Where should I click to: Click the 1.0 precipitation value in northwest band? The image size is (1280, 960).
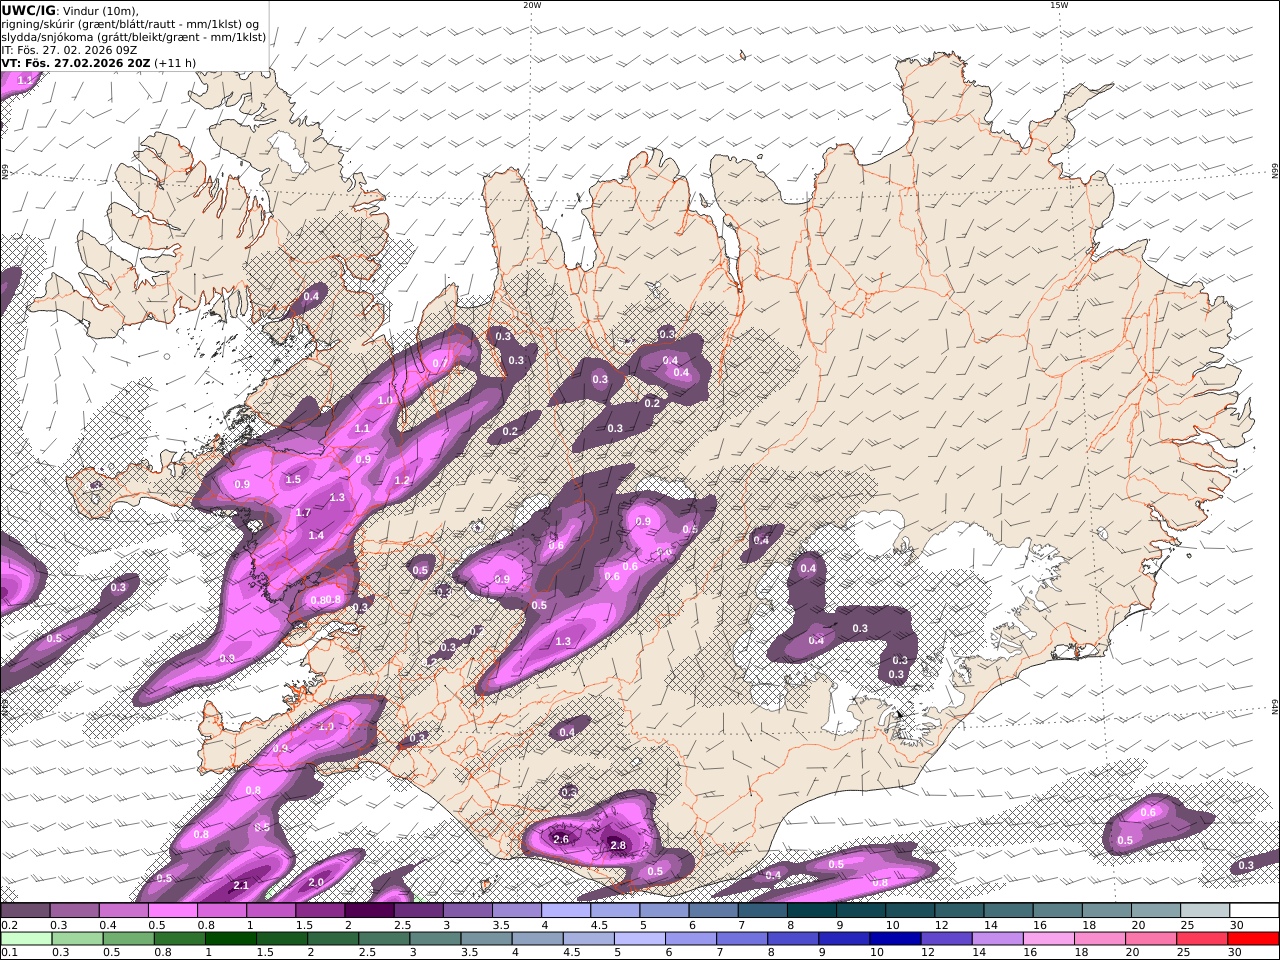coord(385,400)
